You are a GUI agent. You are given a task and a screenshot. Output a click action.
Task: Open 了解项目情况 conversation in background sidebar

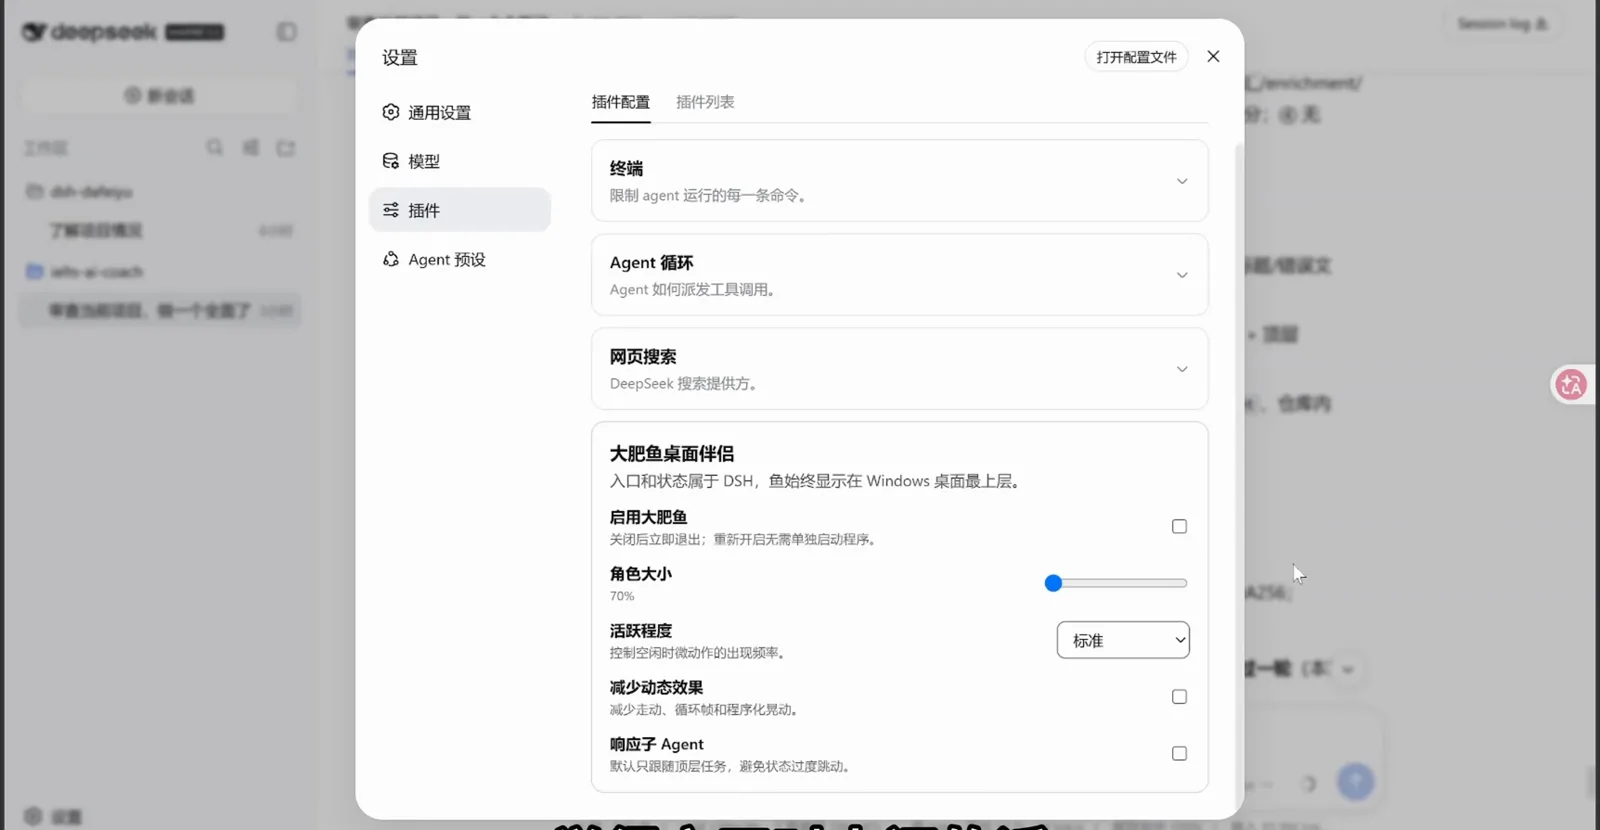160,231
